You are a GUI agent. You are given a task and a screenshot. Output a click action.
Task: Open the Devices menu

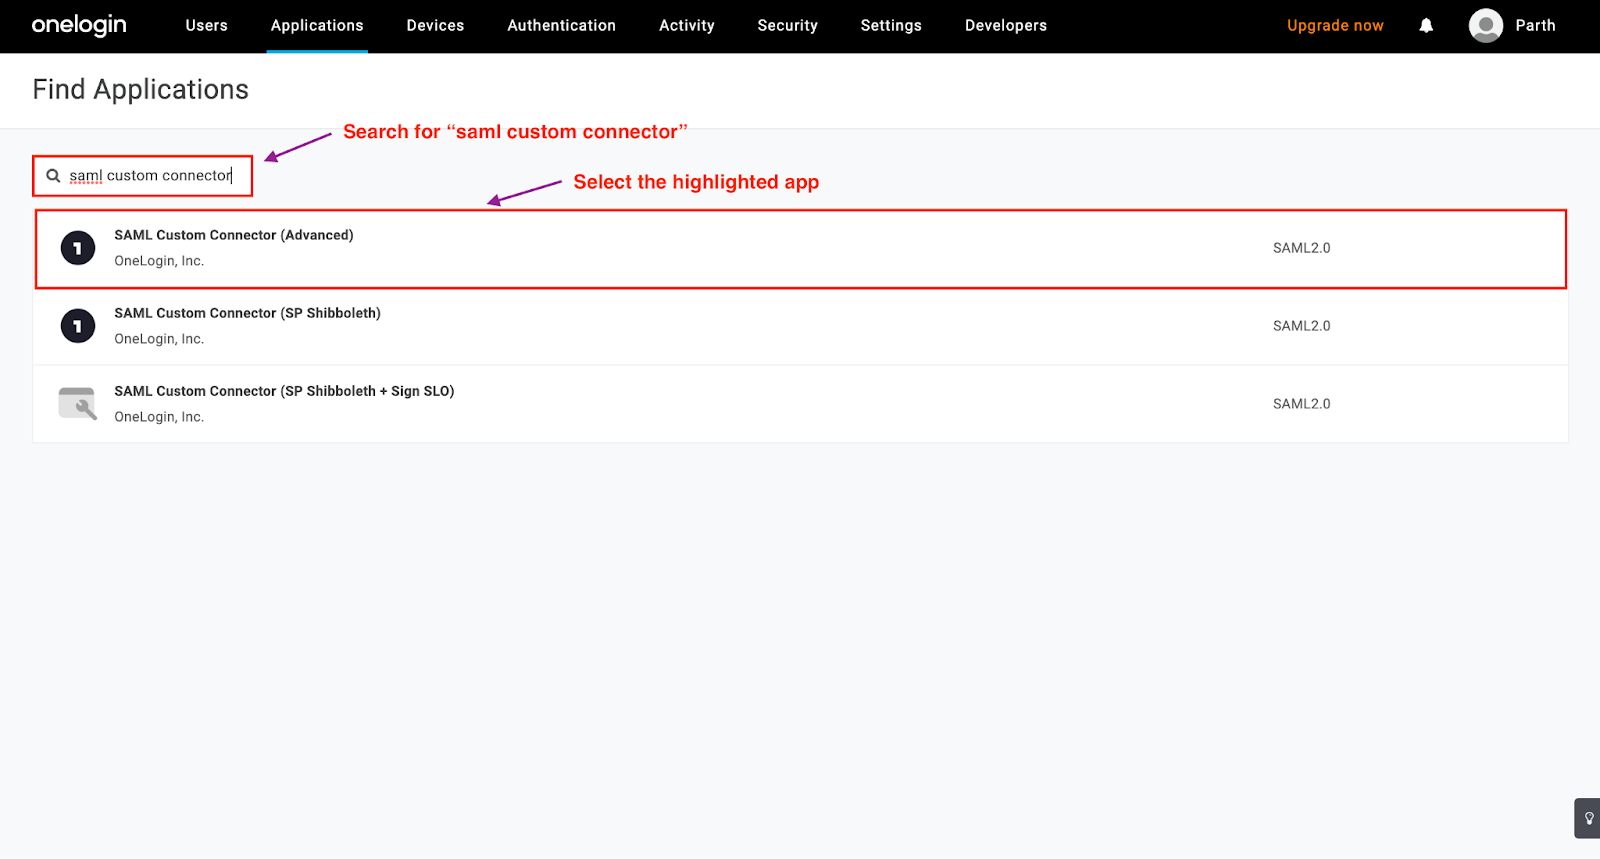pyautogui.click(x=435, y=26)
